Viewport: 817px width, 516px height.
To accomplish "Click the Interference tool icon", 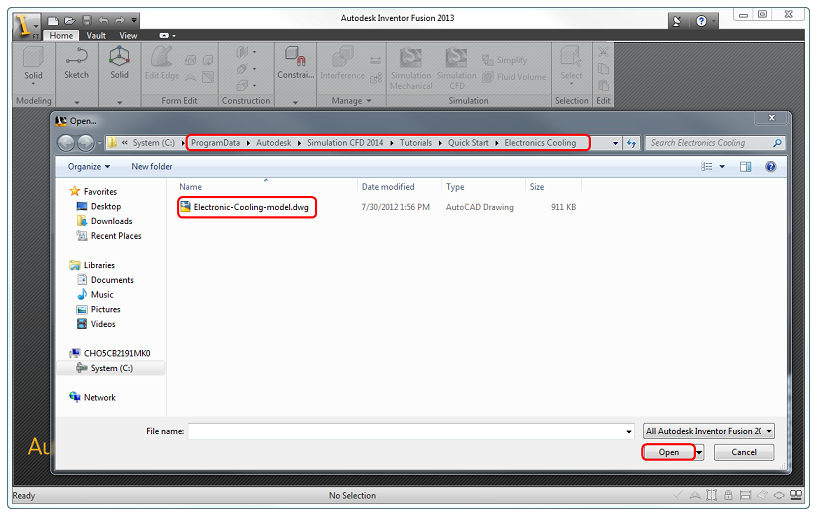I will pyautogui.click(x=342, y=57).
